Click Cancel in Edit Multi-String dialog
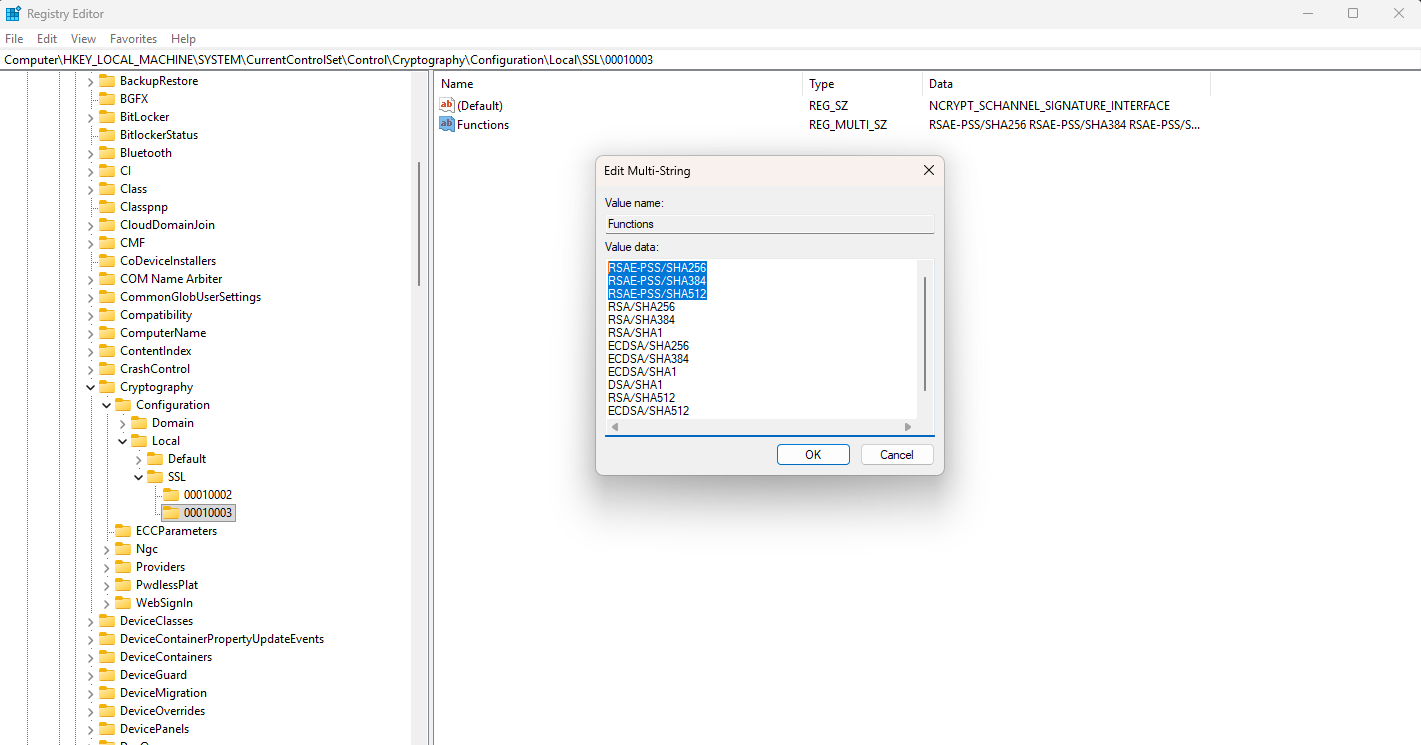The height and width of the screenshot is (745, 1421). [897, 454]
